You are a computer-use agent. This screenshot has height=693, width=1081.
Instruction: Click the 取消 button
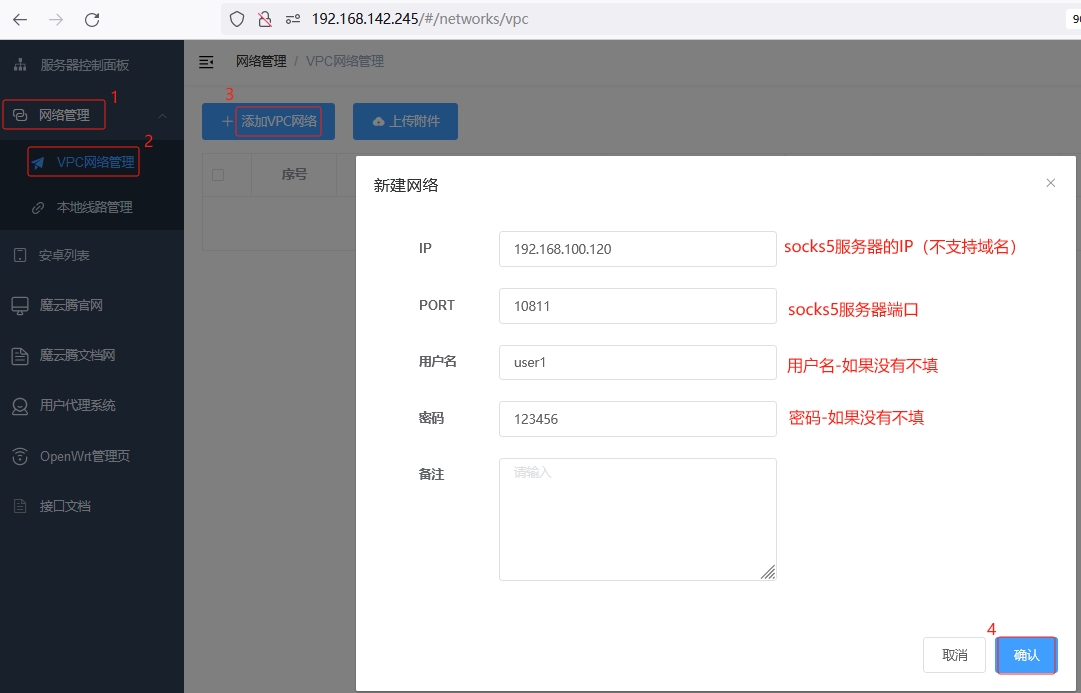click(x=954, y=655)
